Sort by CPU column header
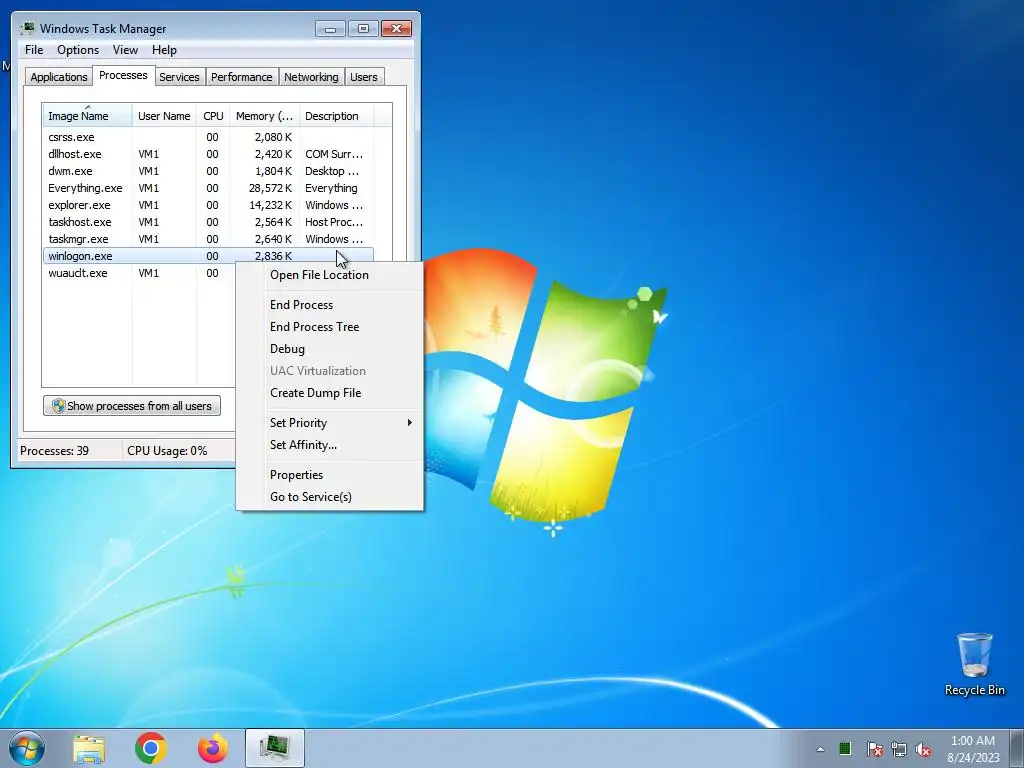Screen dimensions: 1024x768 213,116
